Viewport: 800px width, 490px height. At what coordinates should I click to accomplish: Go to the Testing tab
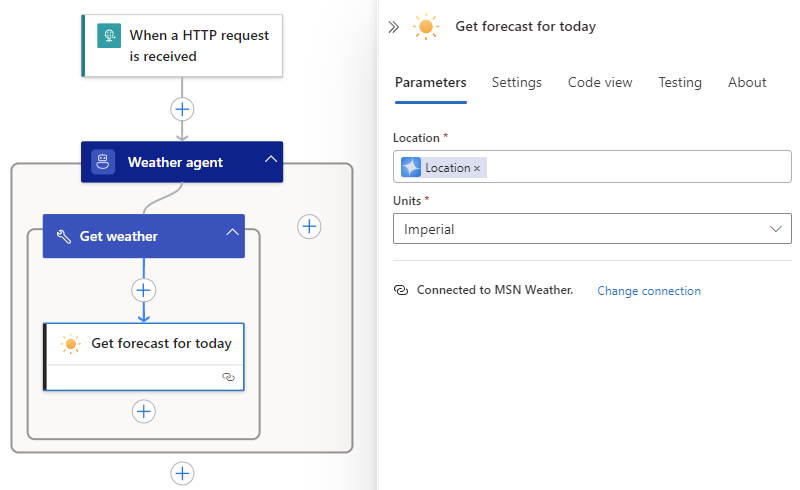point(680,82)
